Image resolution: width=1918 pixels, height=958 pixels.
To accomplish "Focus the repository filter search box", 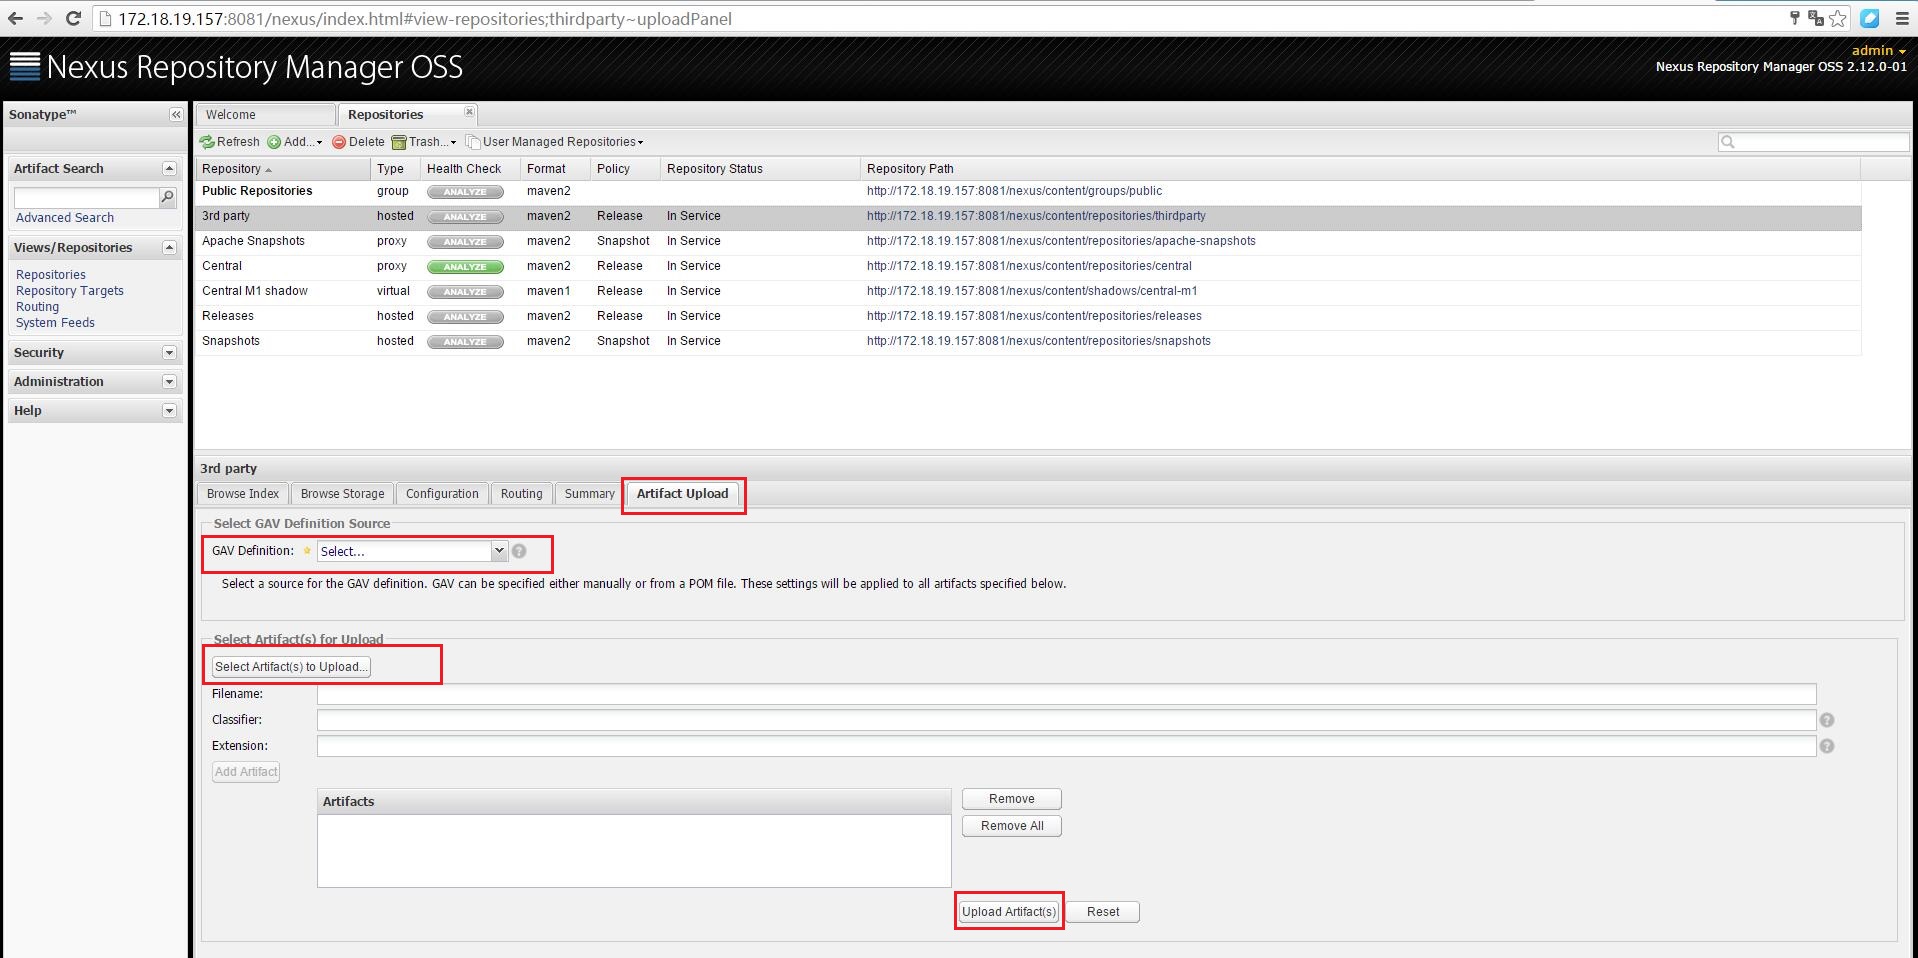I will click(1813, 142).
